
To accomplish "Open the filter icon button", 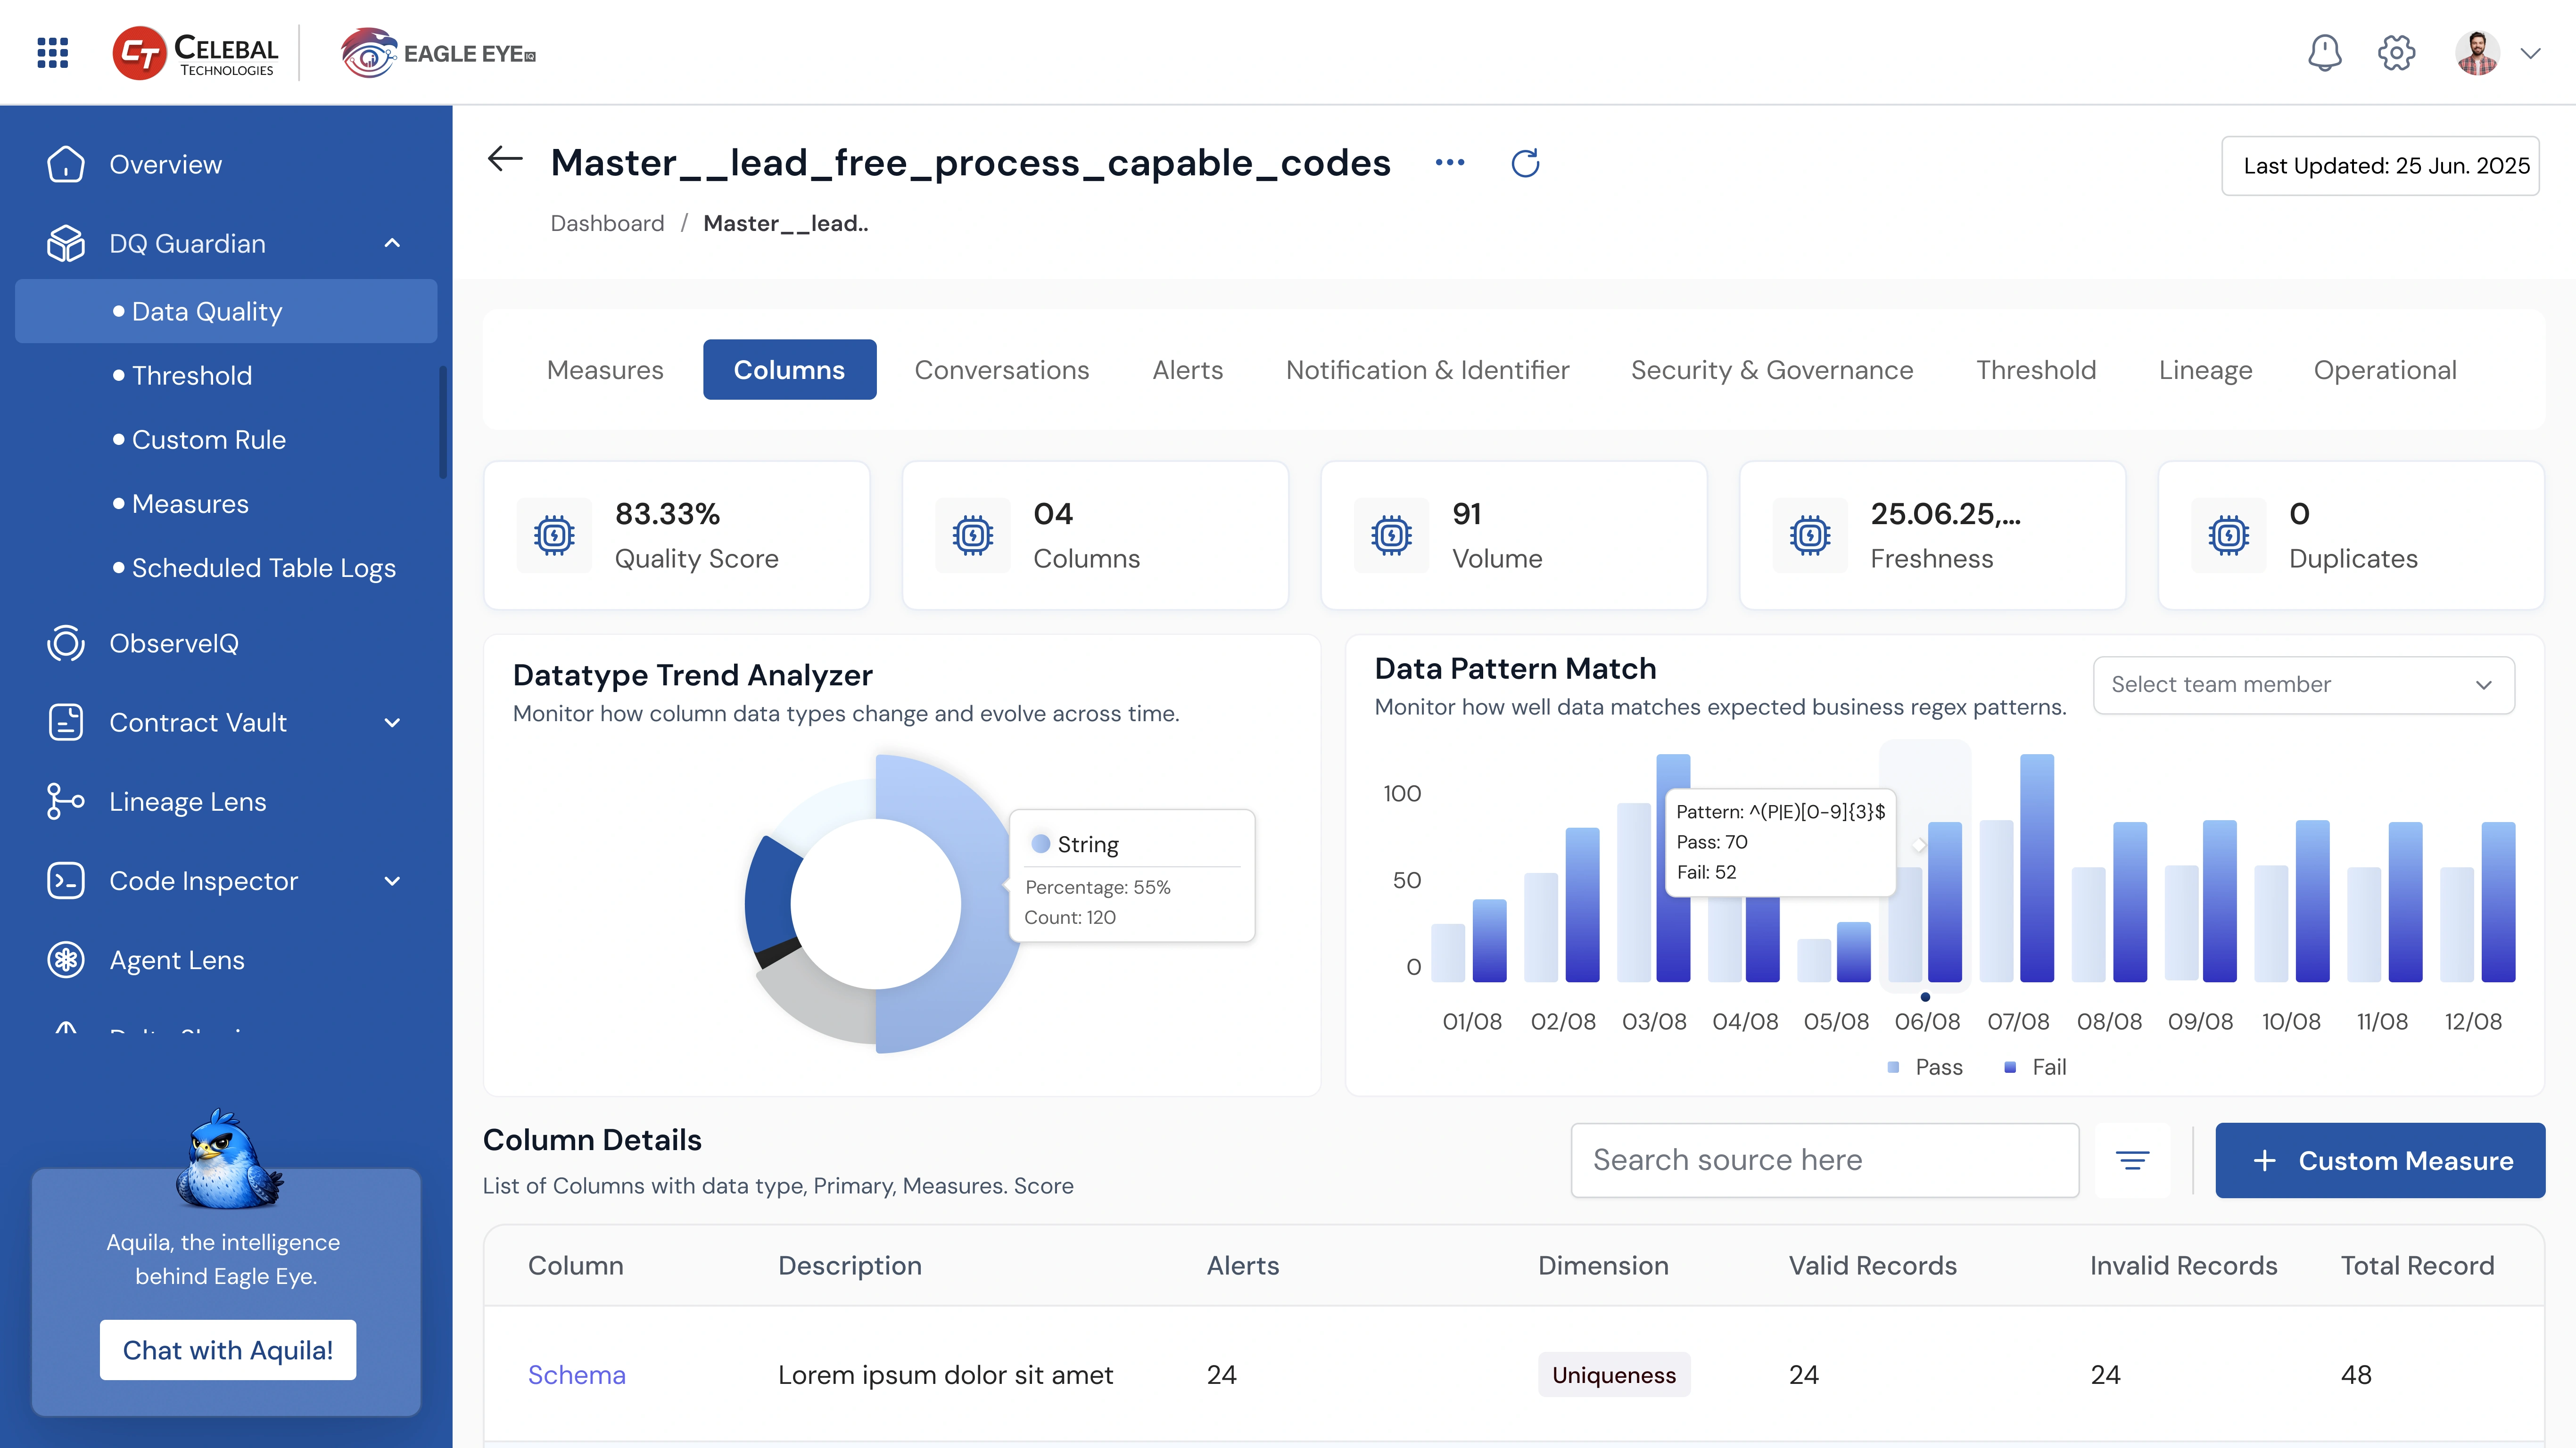I will click(2132, 1159).
